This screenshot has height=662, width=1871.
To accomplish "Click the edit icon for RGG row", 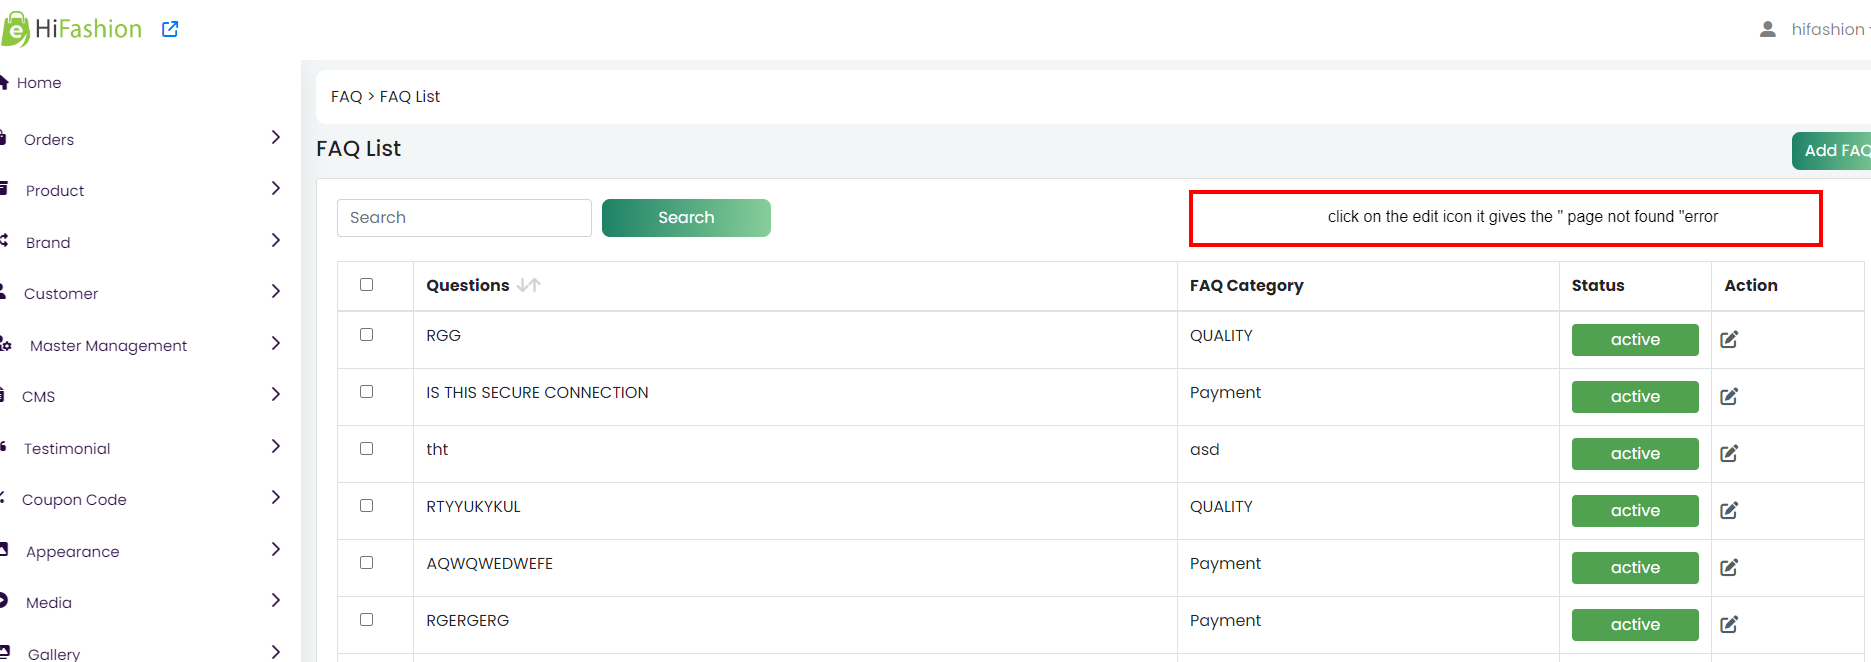I will 1729,340.
